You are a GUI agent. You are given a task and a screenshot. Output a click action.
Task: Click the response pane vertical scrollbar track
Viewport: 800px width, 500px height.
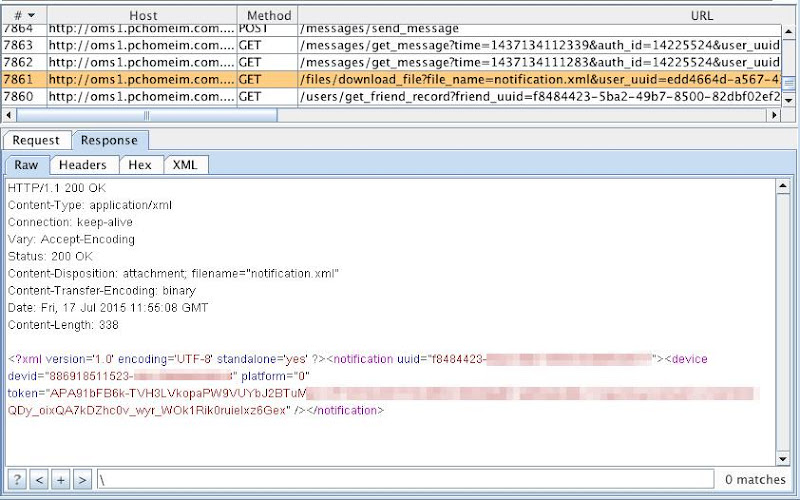(x=783, y=322)
